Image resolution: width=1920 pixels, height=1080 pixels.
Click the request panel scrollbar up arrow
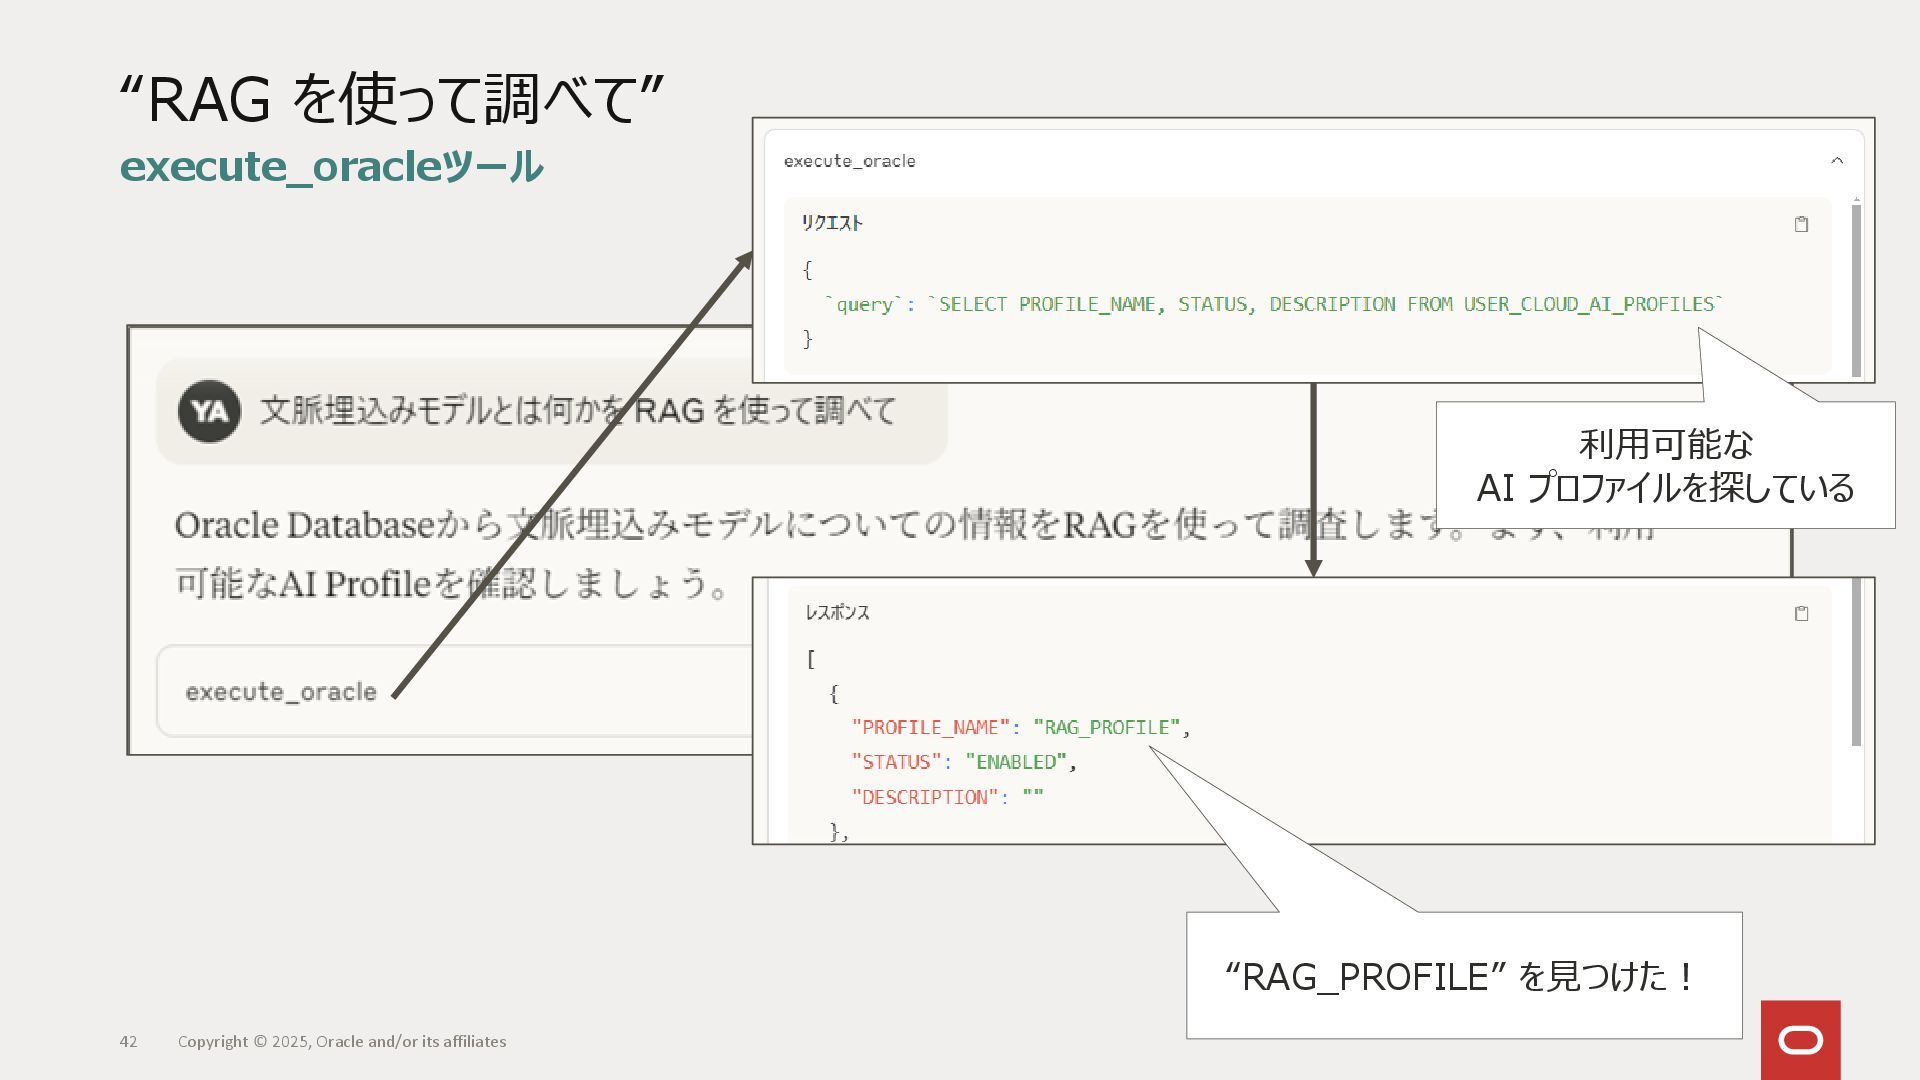pyautogui.click(x=1856, y=200)
